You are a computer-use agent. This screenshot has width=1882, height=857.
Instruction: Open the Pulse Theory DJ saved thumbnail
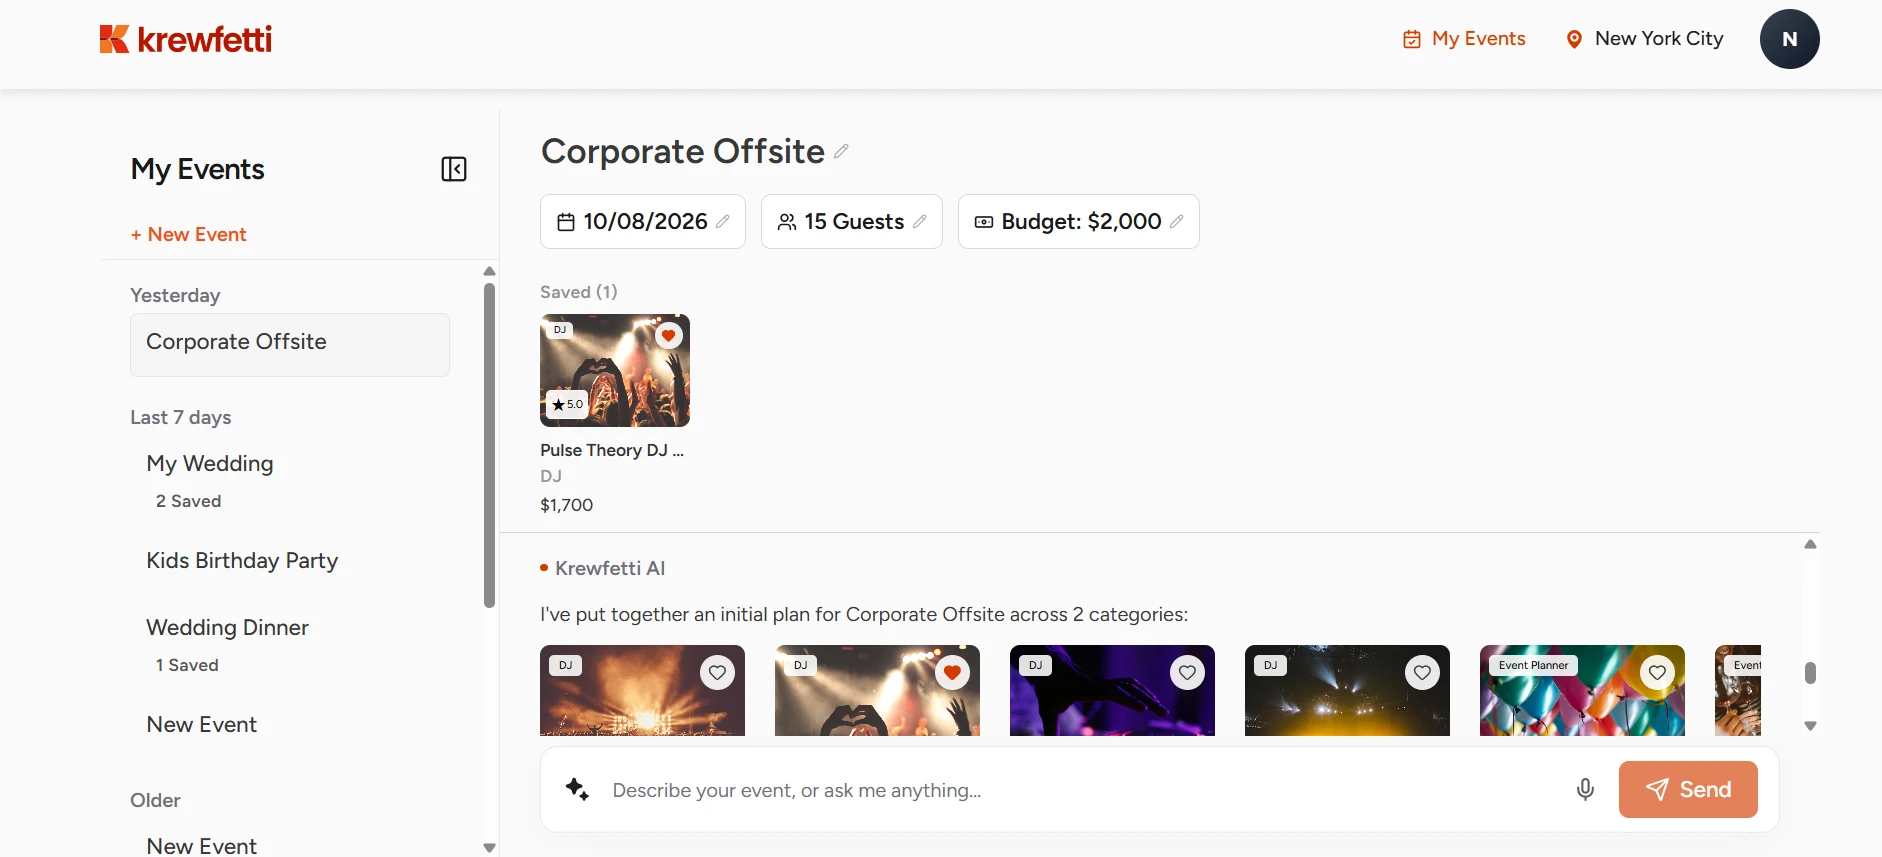click(615, 371)
